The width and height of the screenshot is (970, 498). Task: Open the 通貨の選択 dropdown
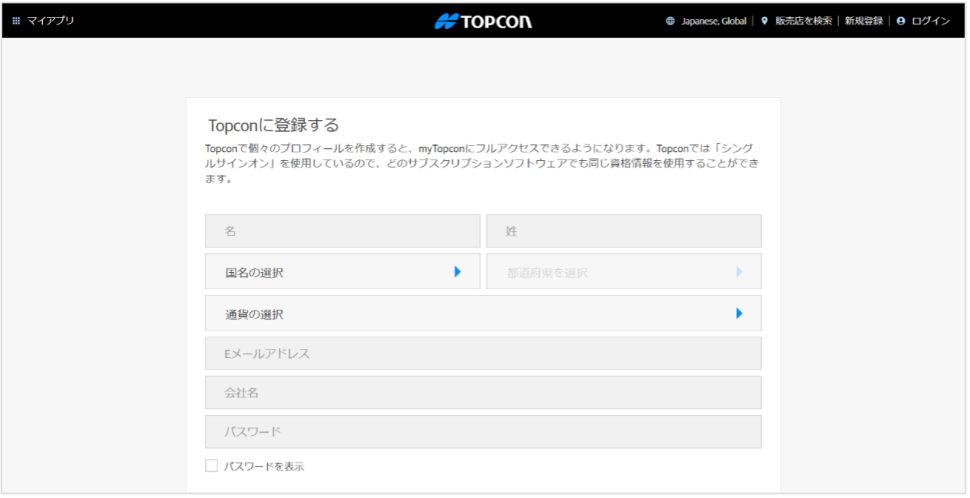482,314
